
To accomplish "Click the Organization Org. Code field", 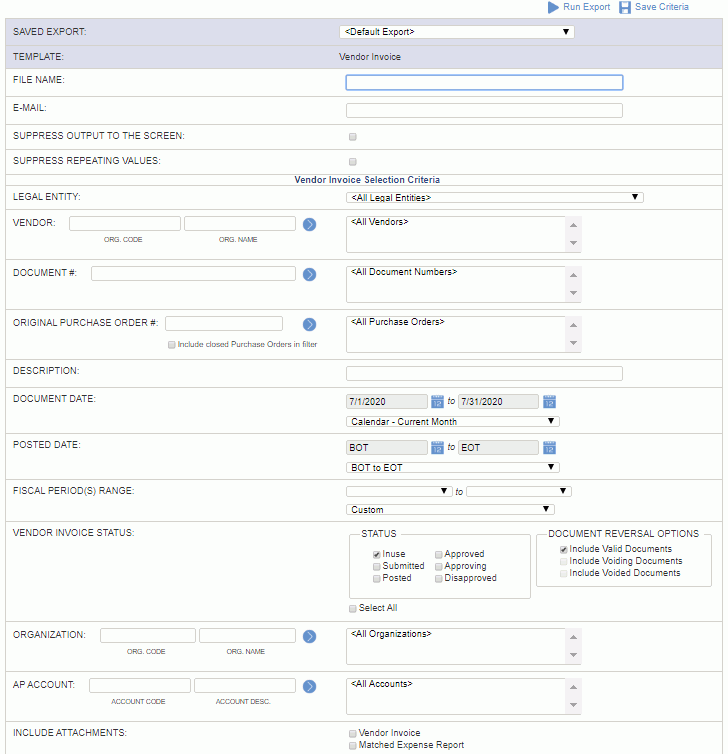I will pos(148,635).
